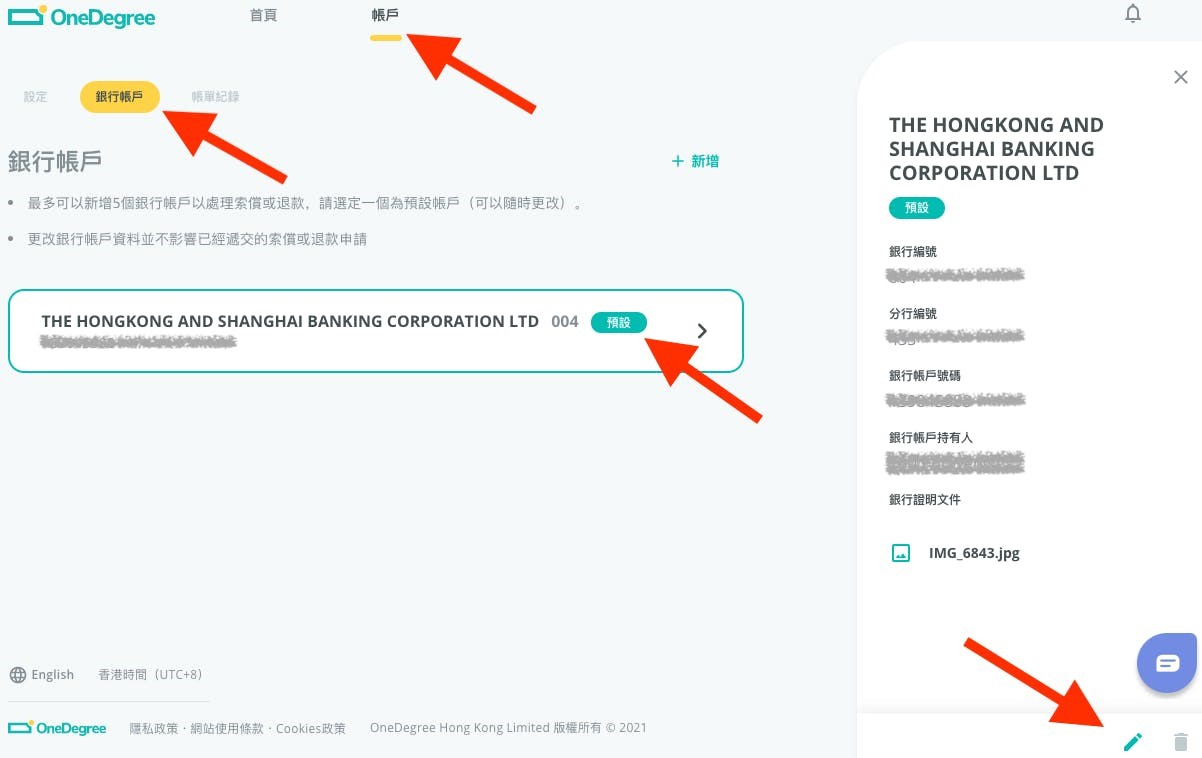Screen dimensions: 1202x758
Task: Expand the HSBC account card chevron
Action: pyautogui.click(x=702, y=331)
